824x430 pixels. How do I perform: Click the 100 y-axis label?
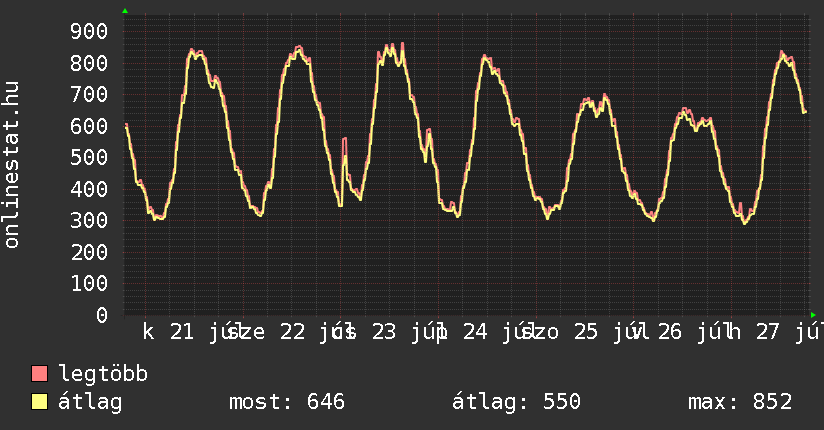[x=89, y=283]
